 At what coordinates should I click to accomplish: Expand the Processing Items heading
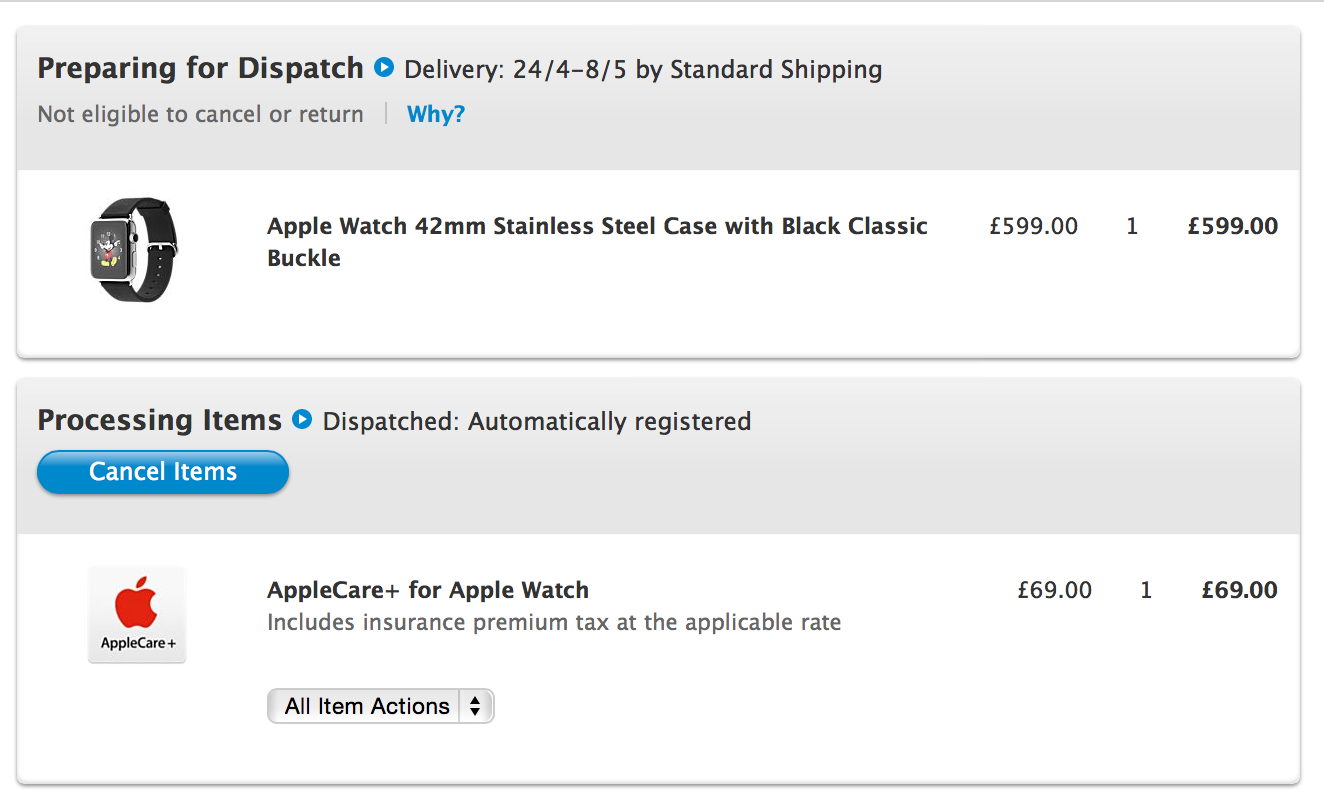click(x=159, y=420)
